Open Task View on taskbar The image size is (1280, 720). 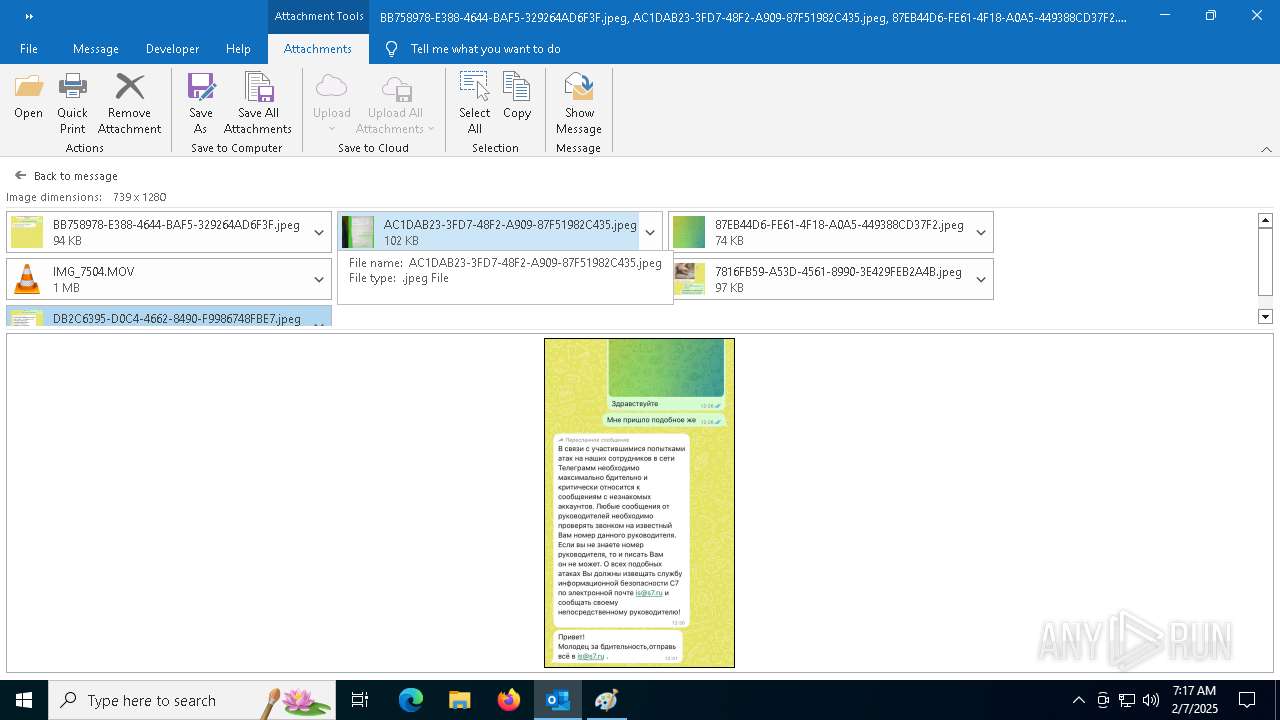(x=360, y=700)
